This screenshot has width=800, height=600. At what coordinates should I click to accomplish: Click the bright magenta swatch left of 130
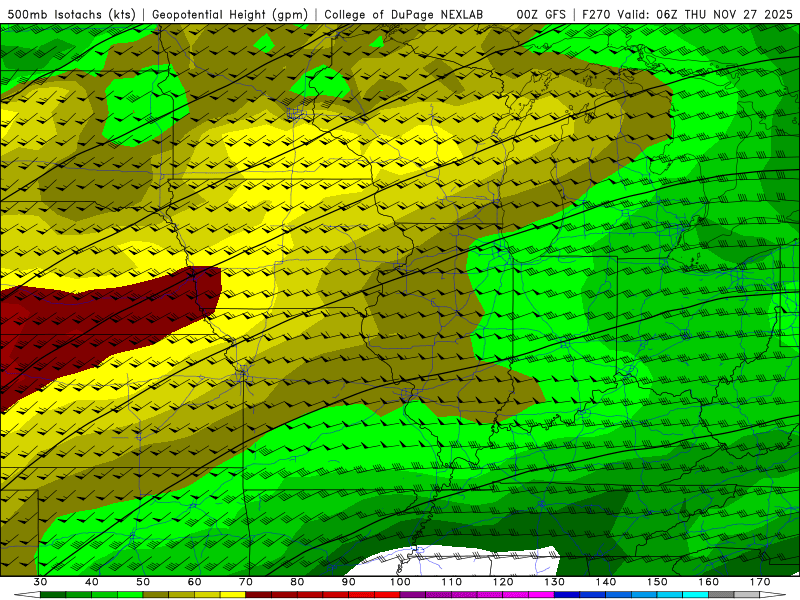541,595
